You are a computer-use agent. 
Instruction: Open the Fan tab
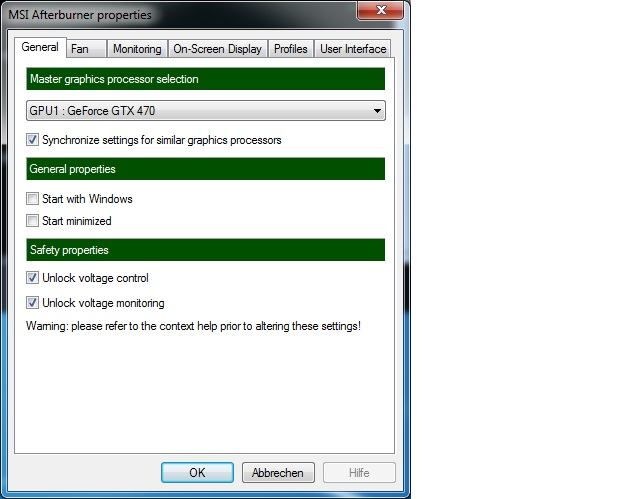(x=86, y=49)
